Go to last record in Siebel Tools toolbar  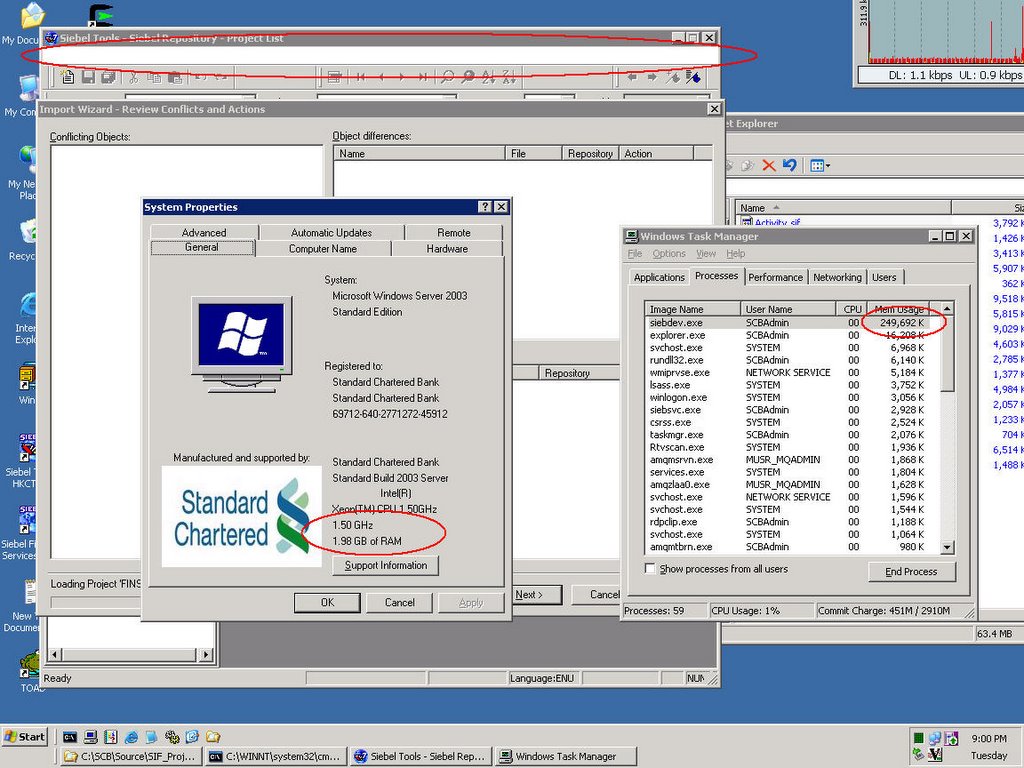(423, 77)
